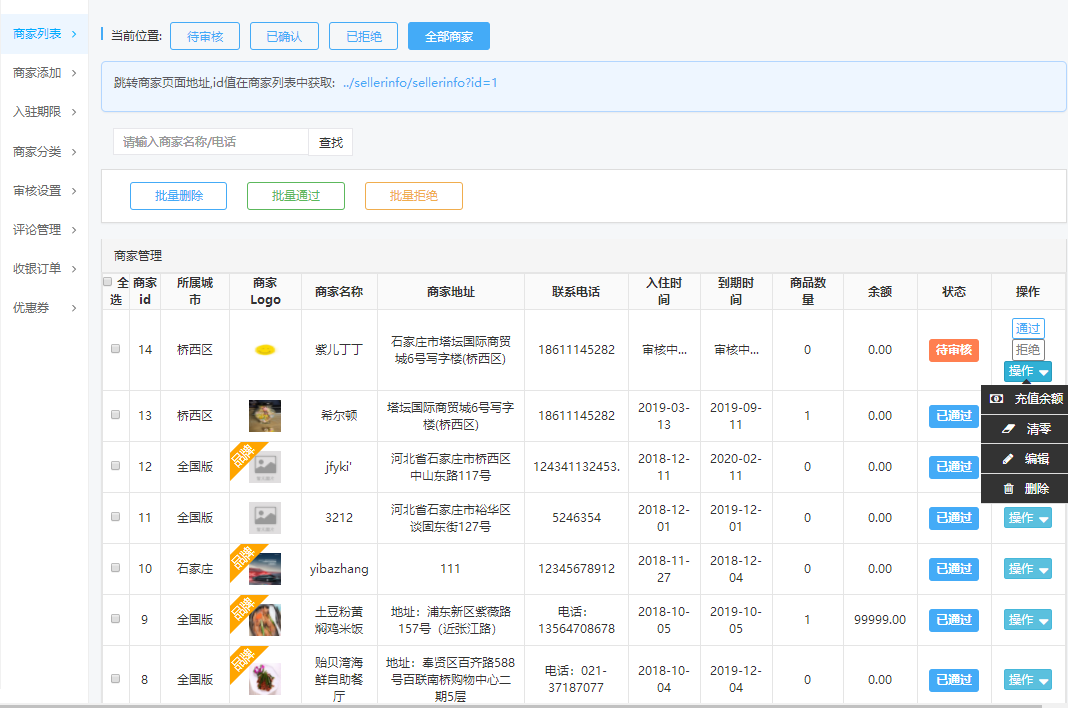1068x708 pixels.
Task: Click 通过 to approve 紫儿丁丁
Action: [x=1028, y=328]
